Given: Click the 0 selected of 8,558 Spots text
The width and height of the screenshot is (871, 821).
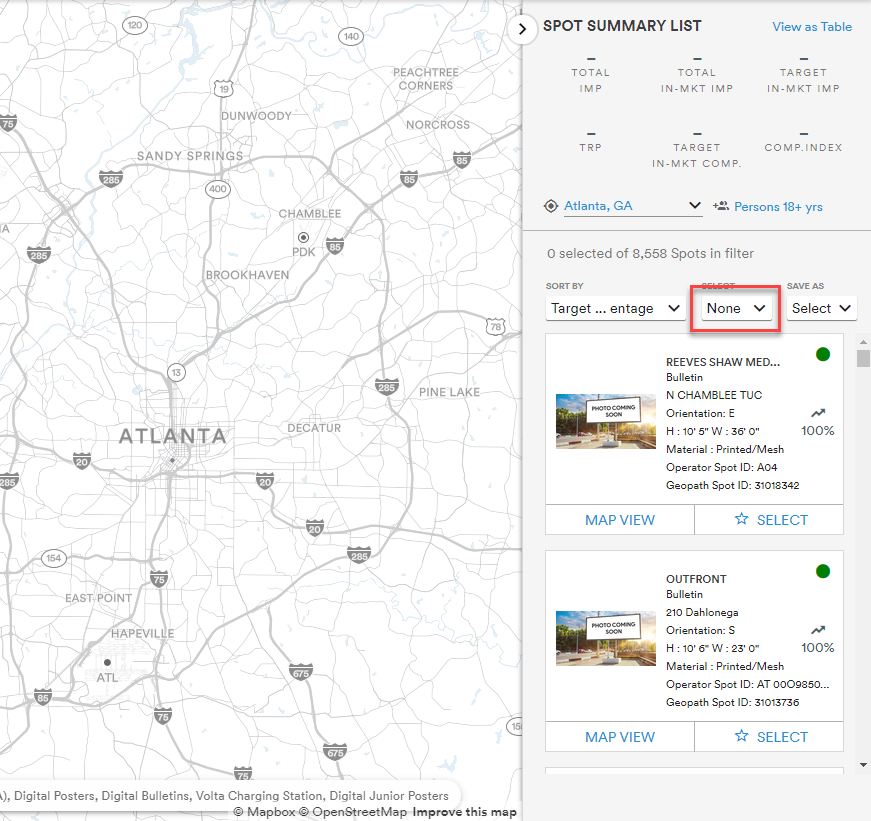Looking at the screenshot, I should [650, 253].
